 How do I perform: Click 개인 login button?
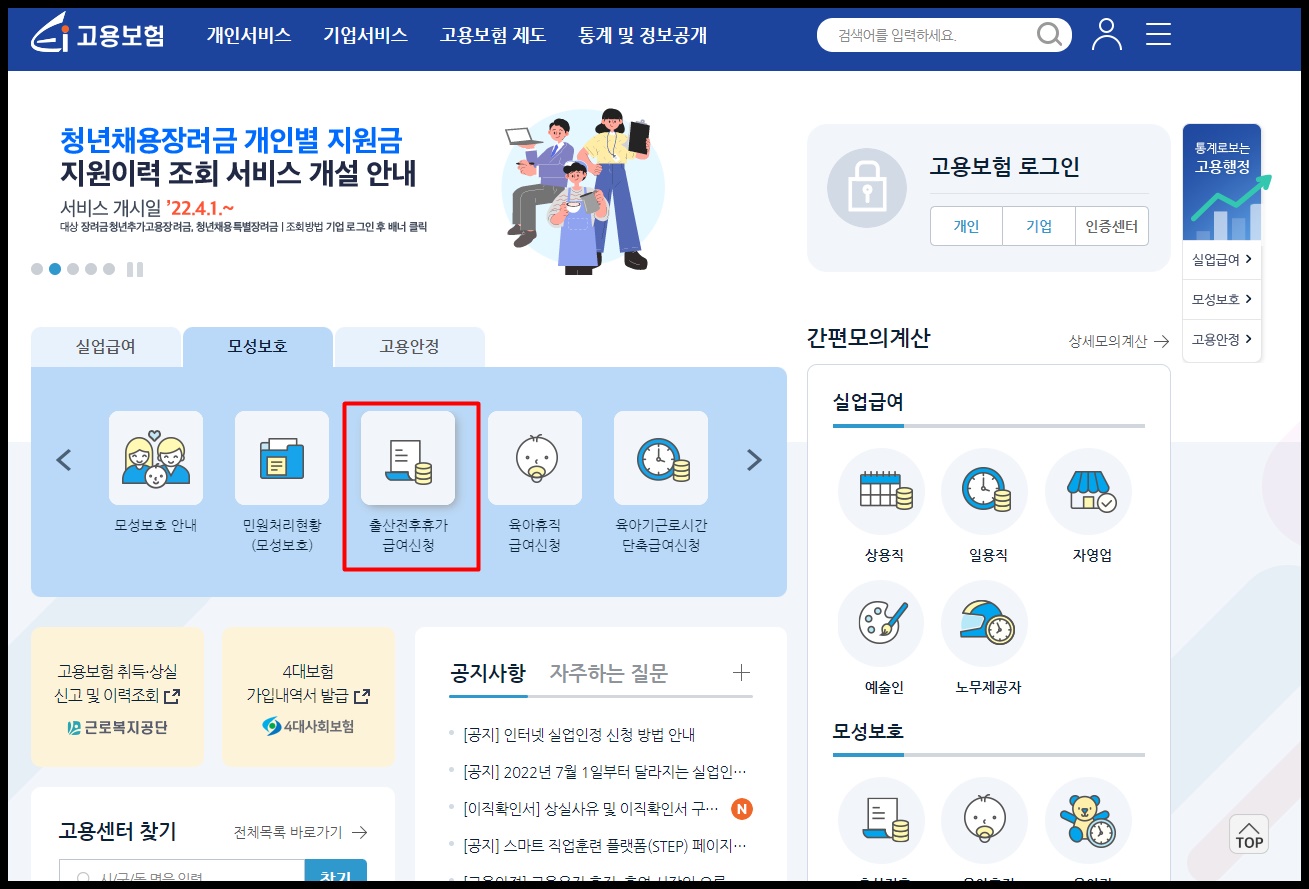point(966,226)
